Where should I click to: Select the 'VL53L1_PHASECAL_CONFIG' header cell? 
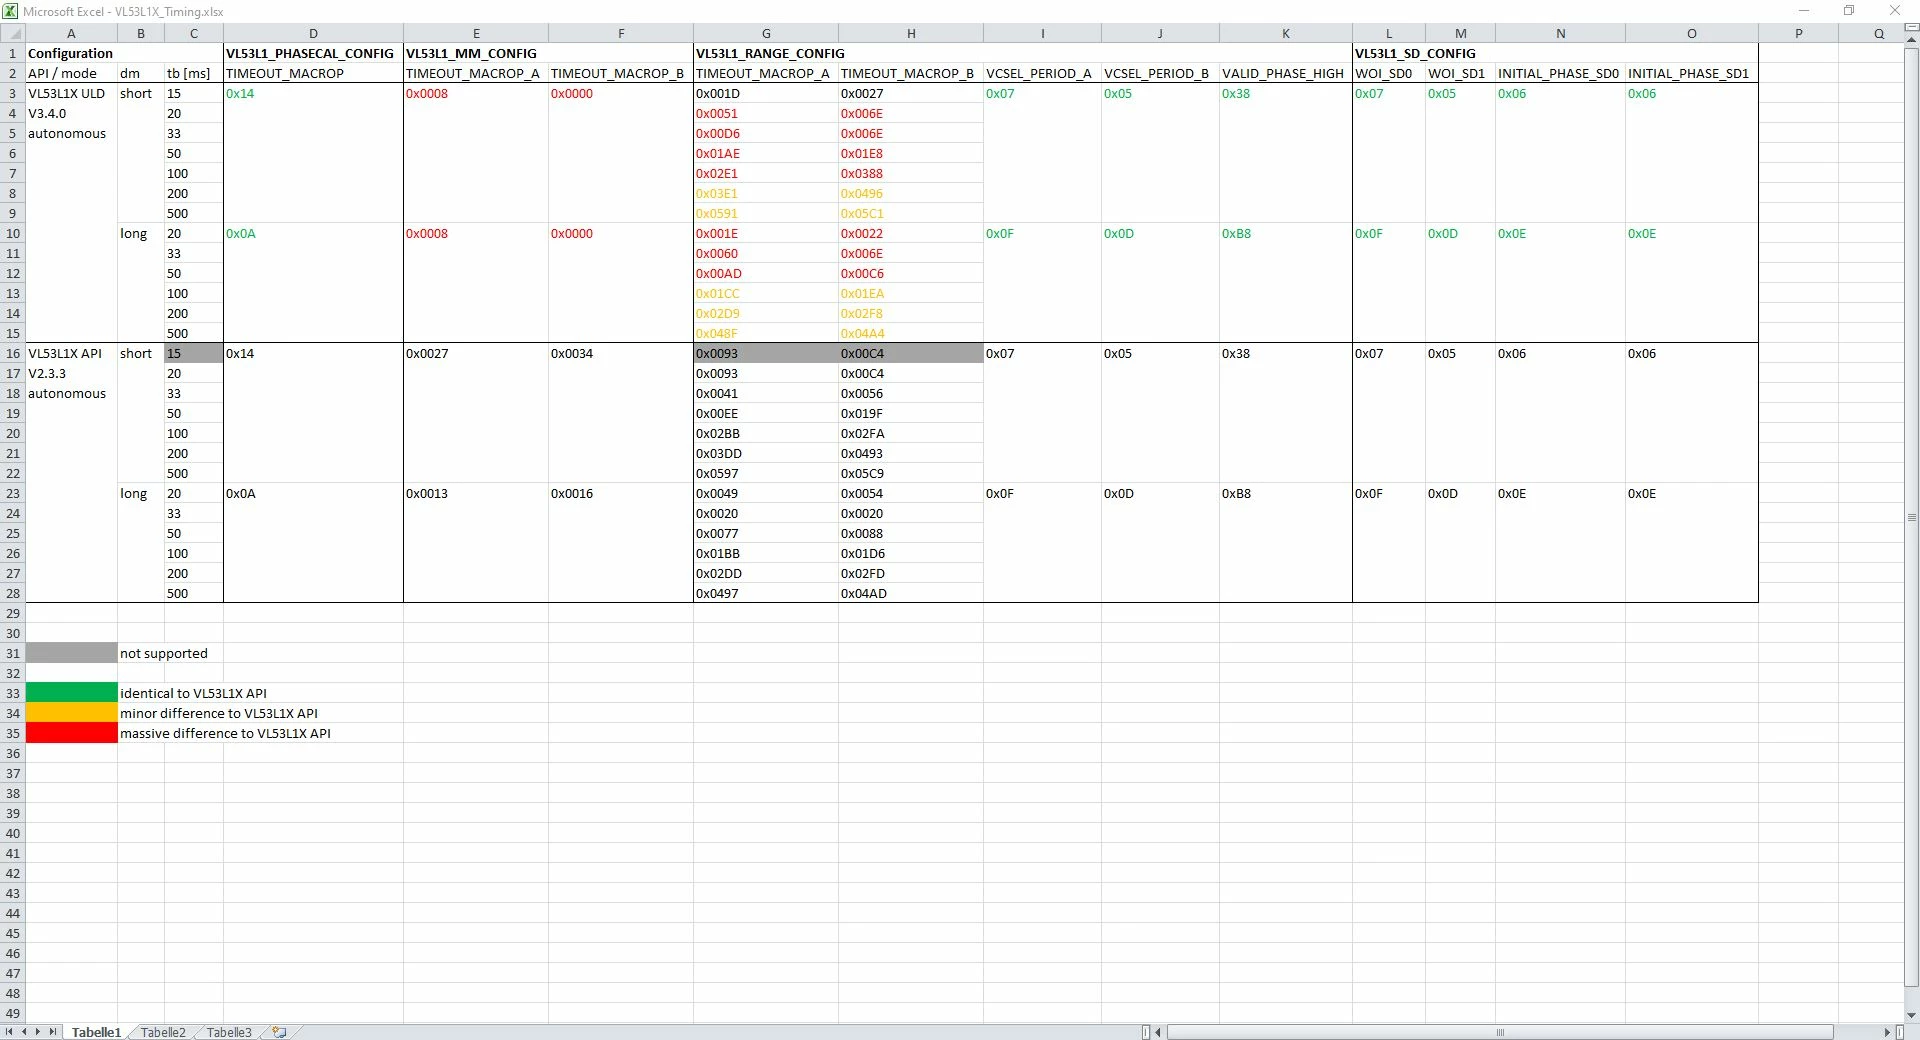coord(313,53)
